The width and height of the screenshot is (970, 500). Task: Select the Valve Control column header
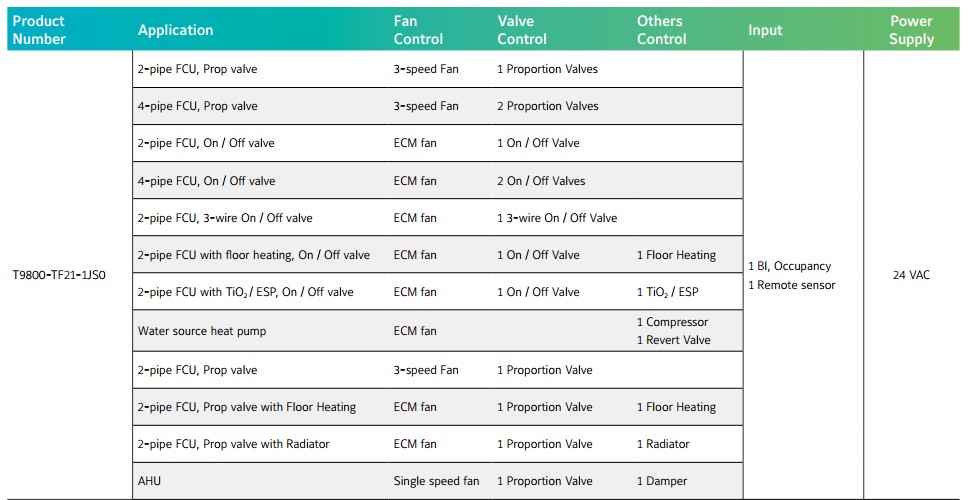pos(522,30)
